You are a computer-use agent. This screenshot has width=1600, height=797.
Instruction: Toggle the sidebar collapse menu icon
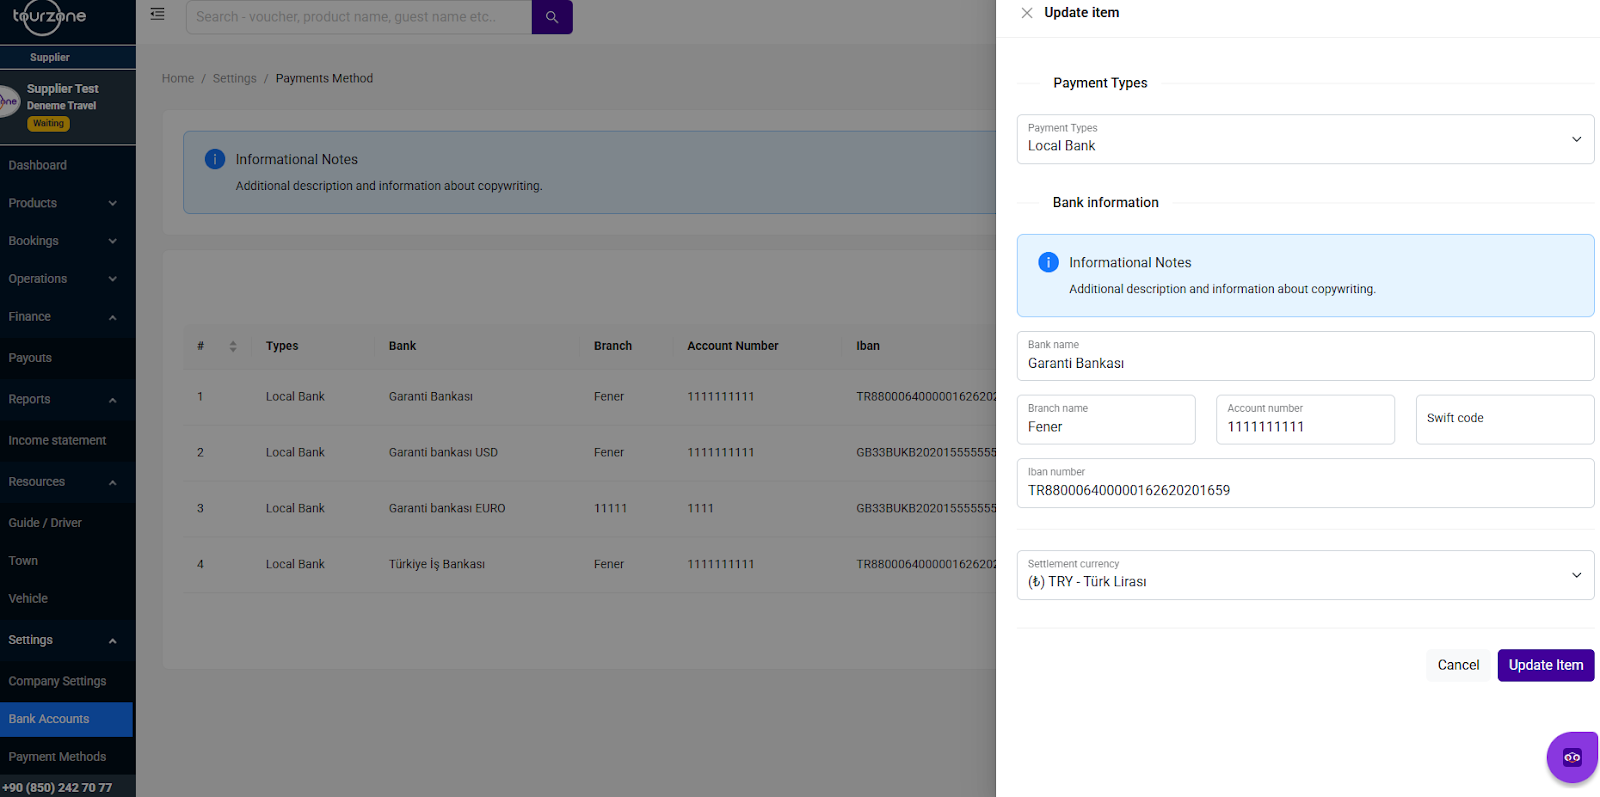[x=157, y=14]
